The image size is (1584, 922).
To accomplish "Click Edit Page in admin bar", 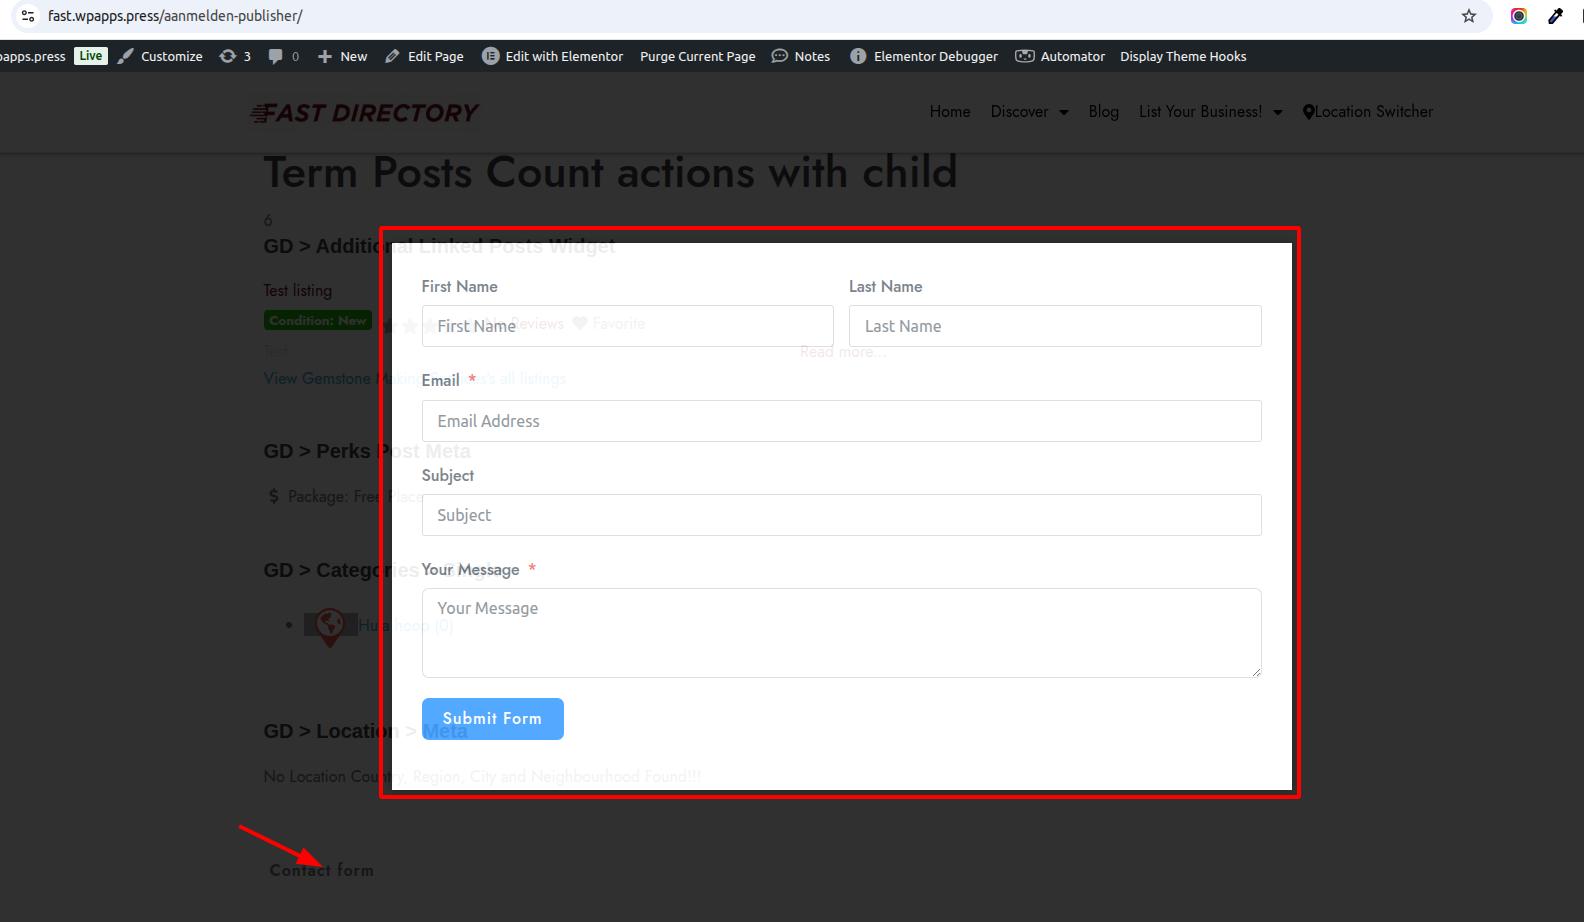I will [424, 57].
